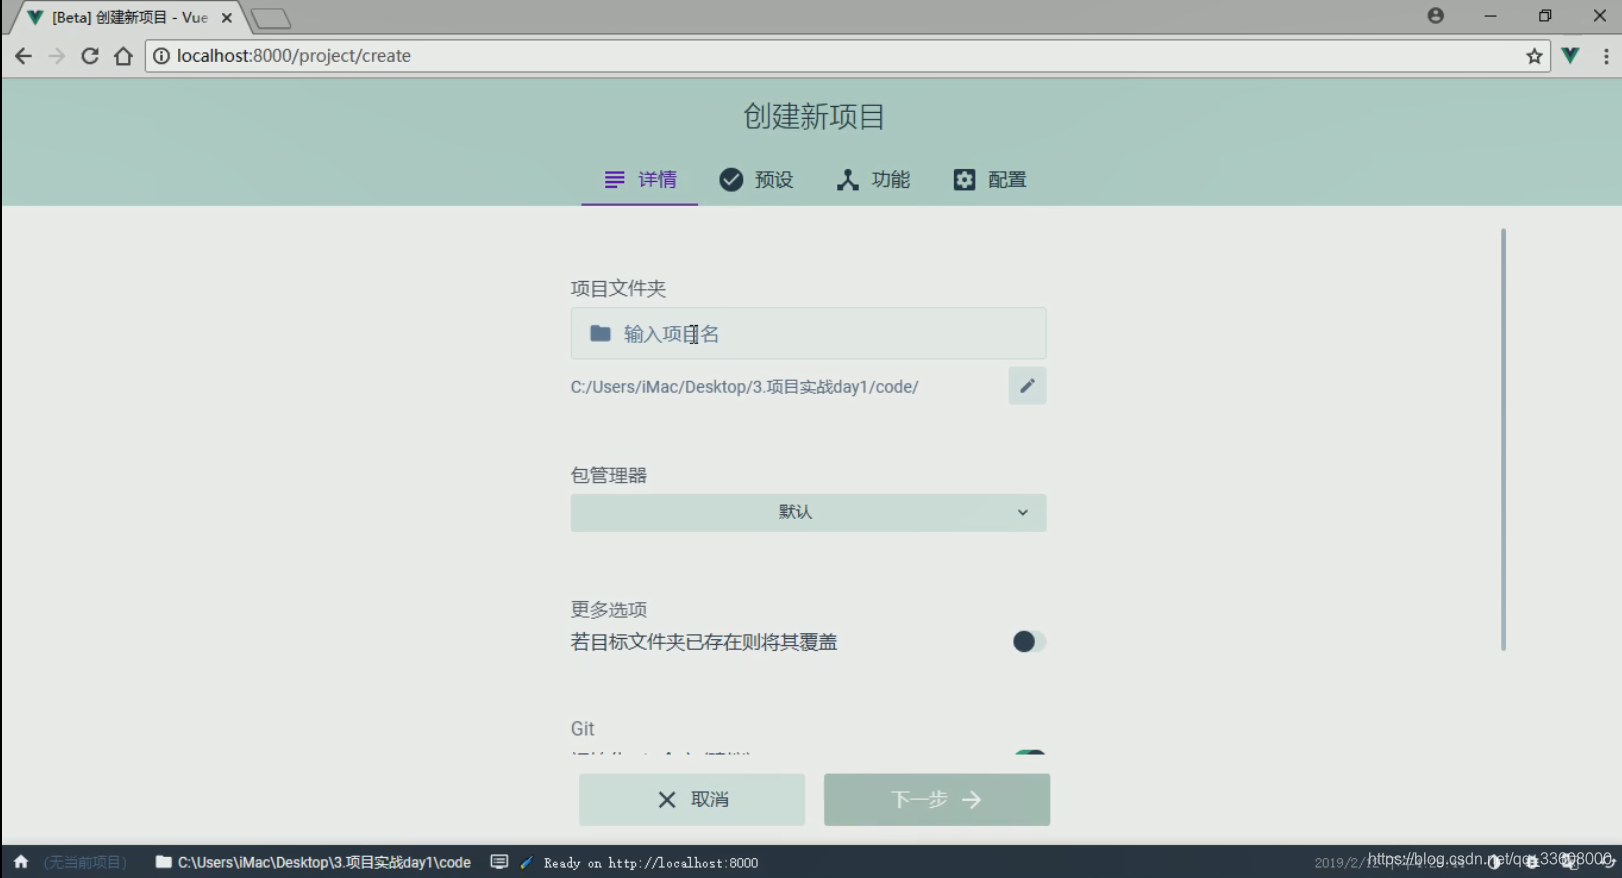Image resolution: width=1622 pixels, height=878 pixels.
Task: Toggle the Git initialization switch
Action: 1029,752
